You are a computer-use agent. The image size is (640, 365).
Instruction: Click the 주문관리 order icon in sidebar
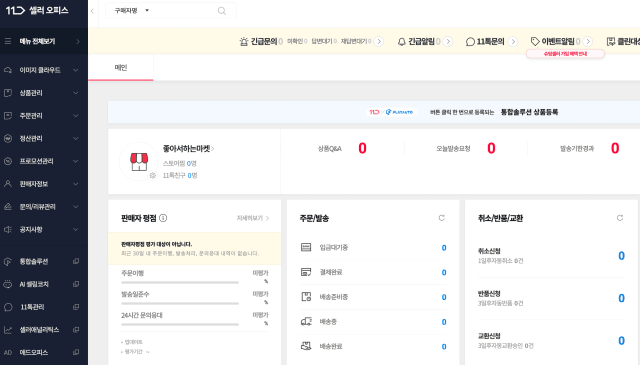8,116
